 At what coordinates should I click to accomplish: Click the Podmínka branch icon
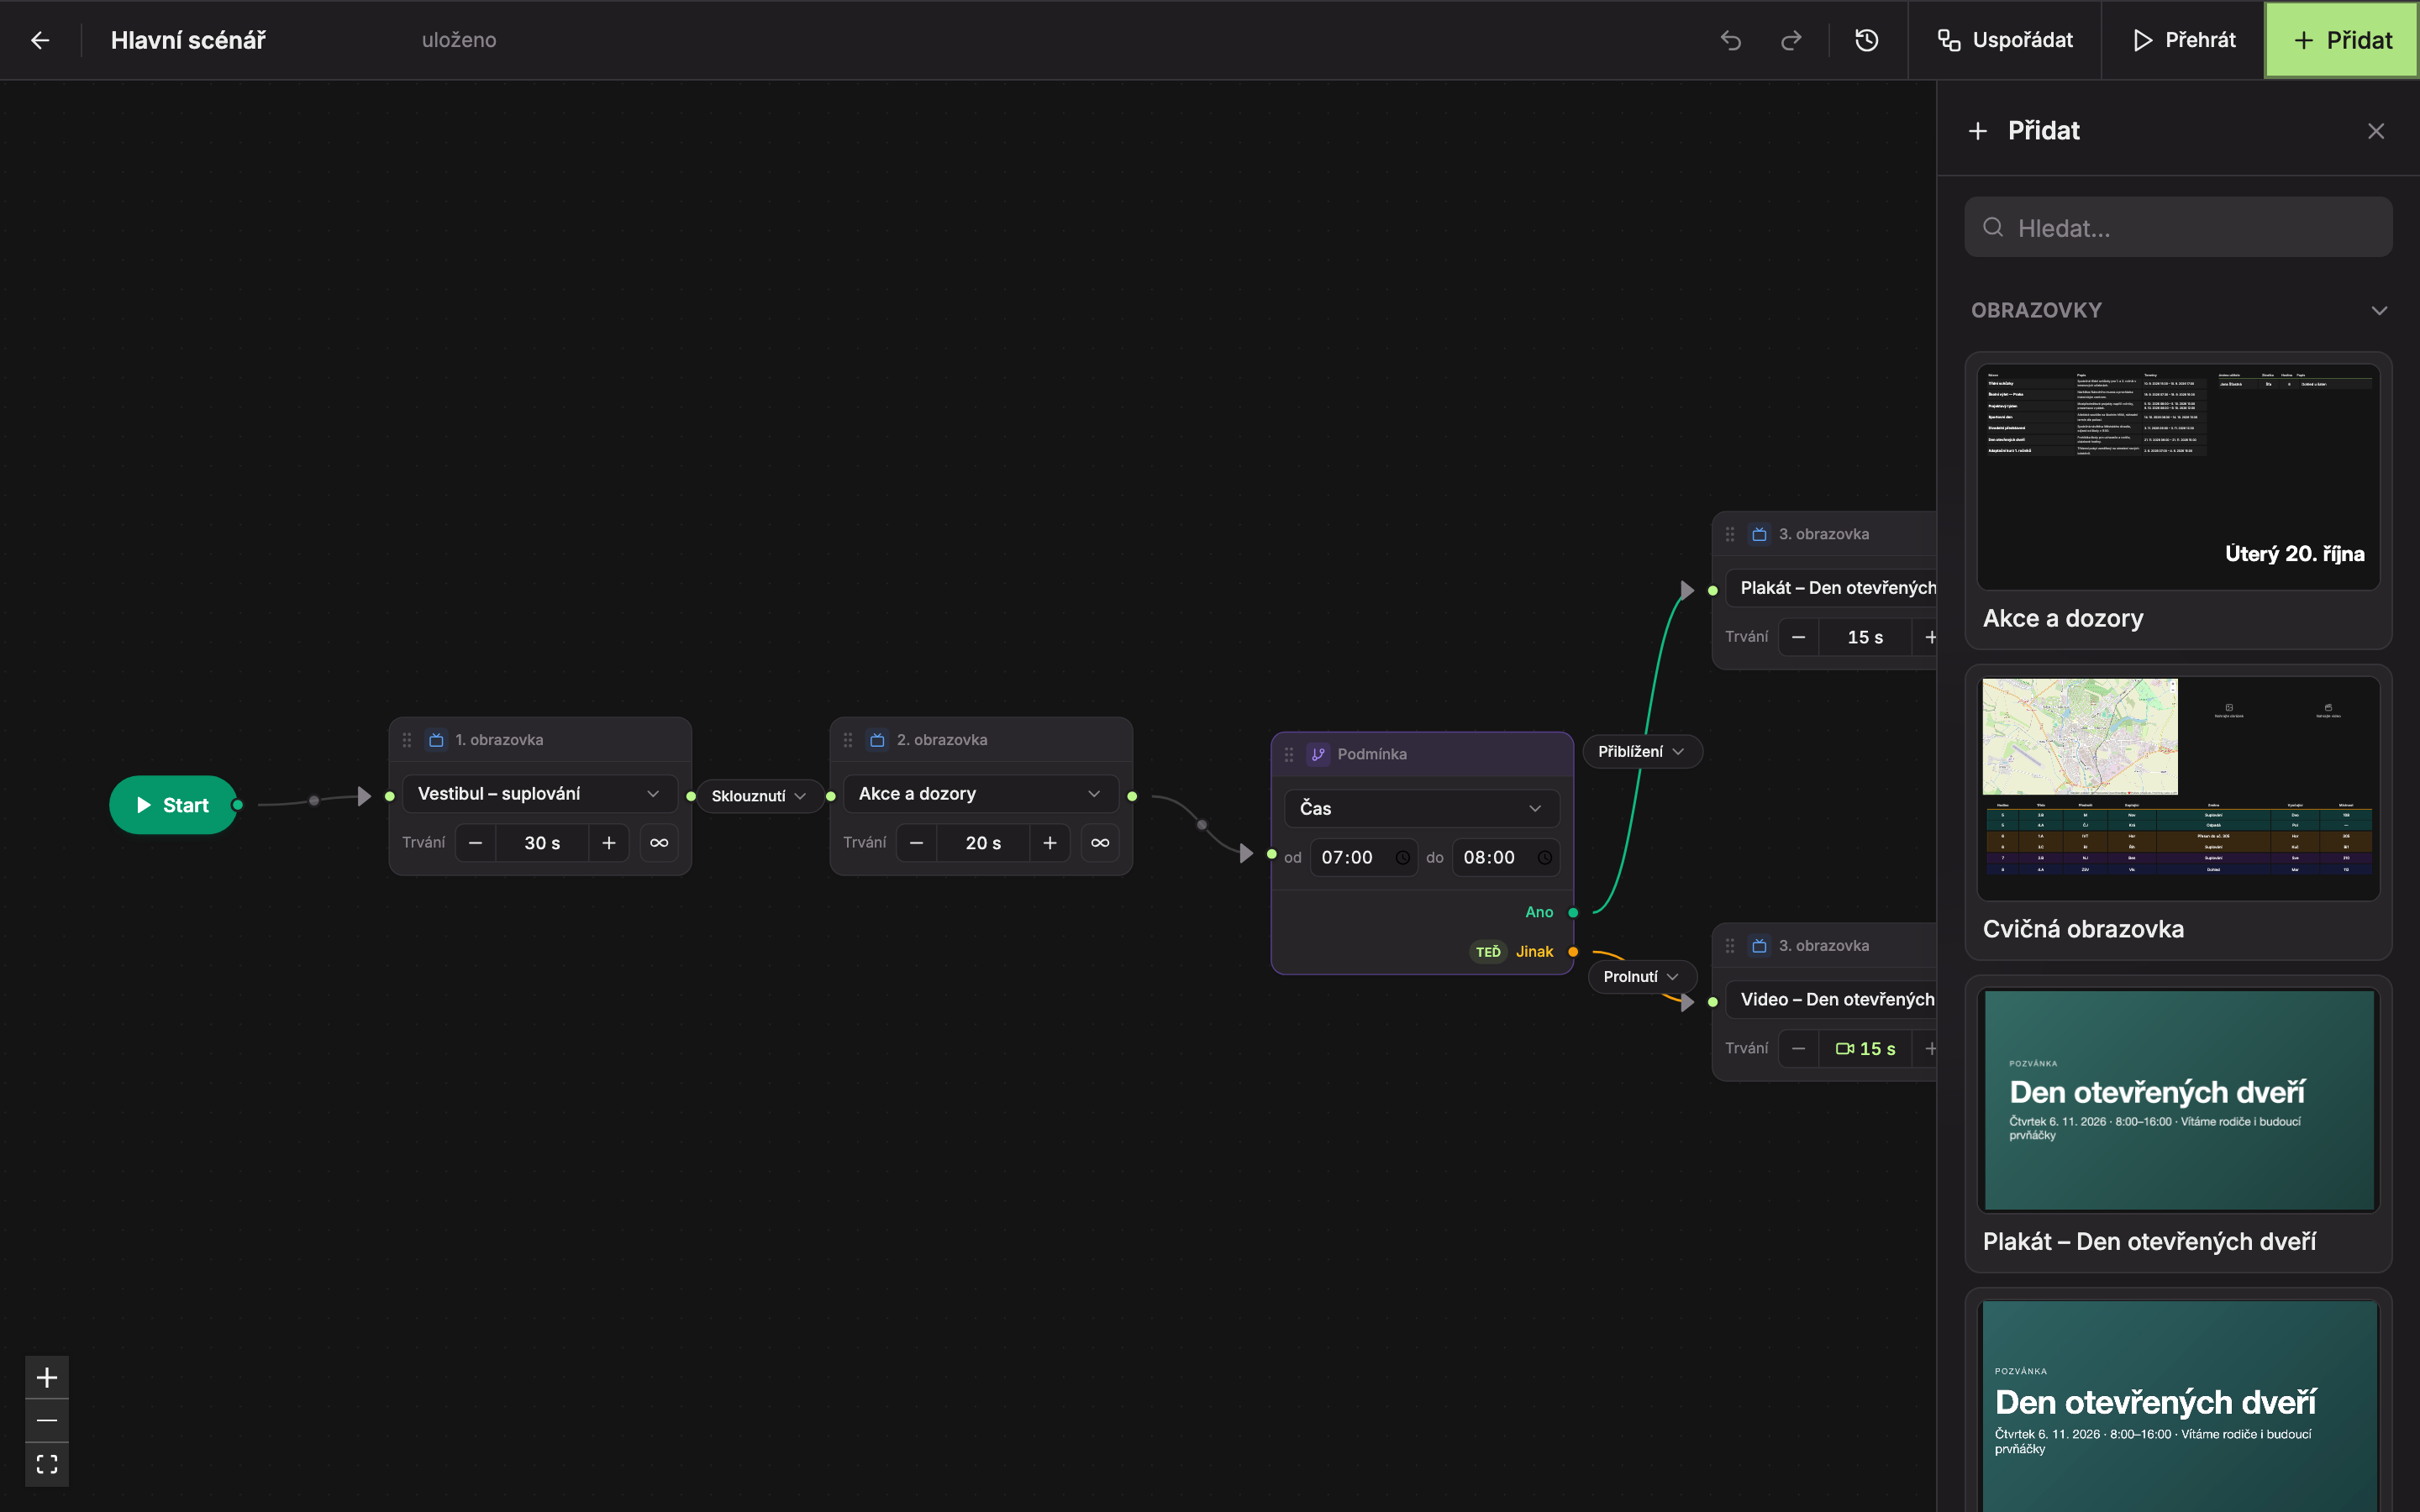(x=1318, y=754)
